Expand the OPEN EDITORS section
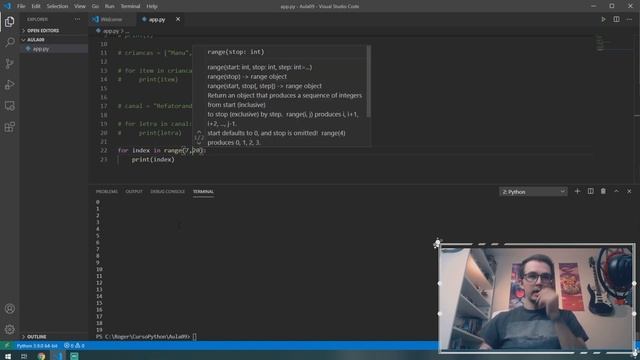The width and height of the screenshot is (640, 360). coord(43,31)
